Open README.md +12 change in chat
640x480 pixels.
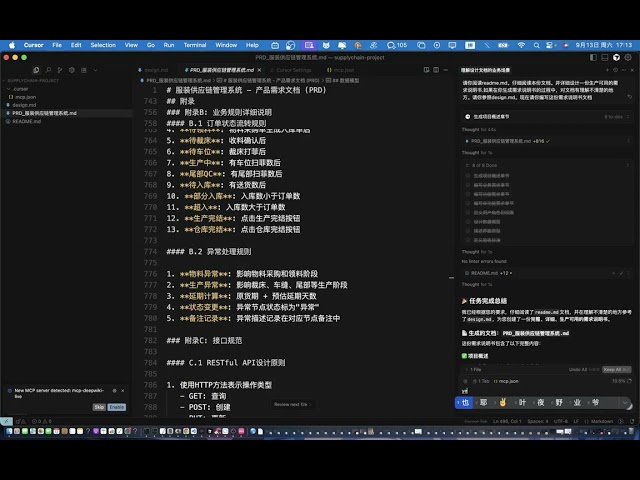tap(488, 273)
